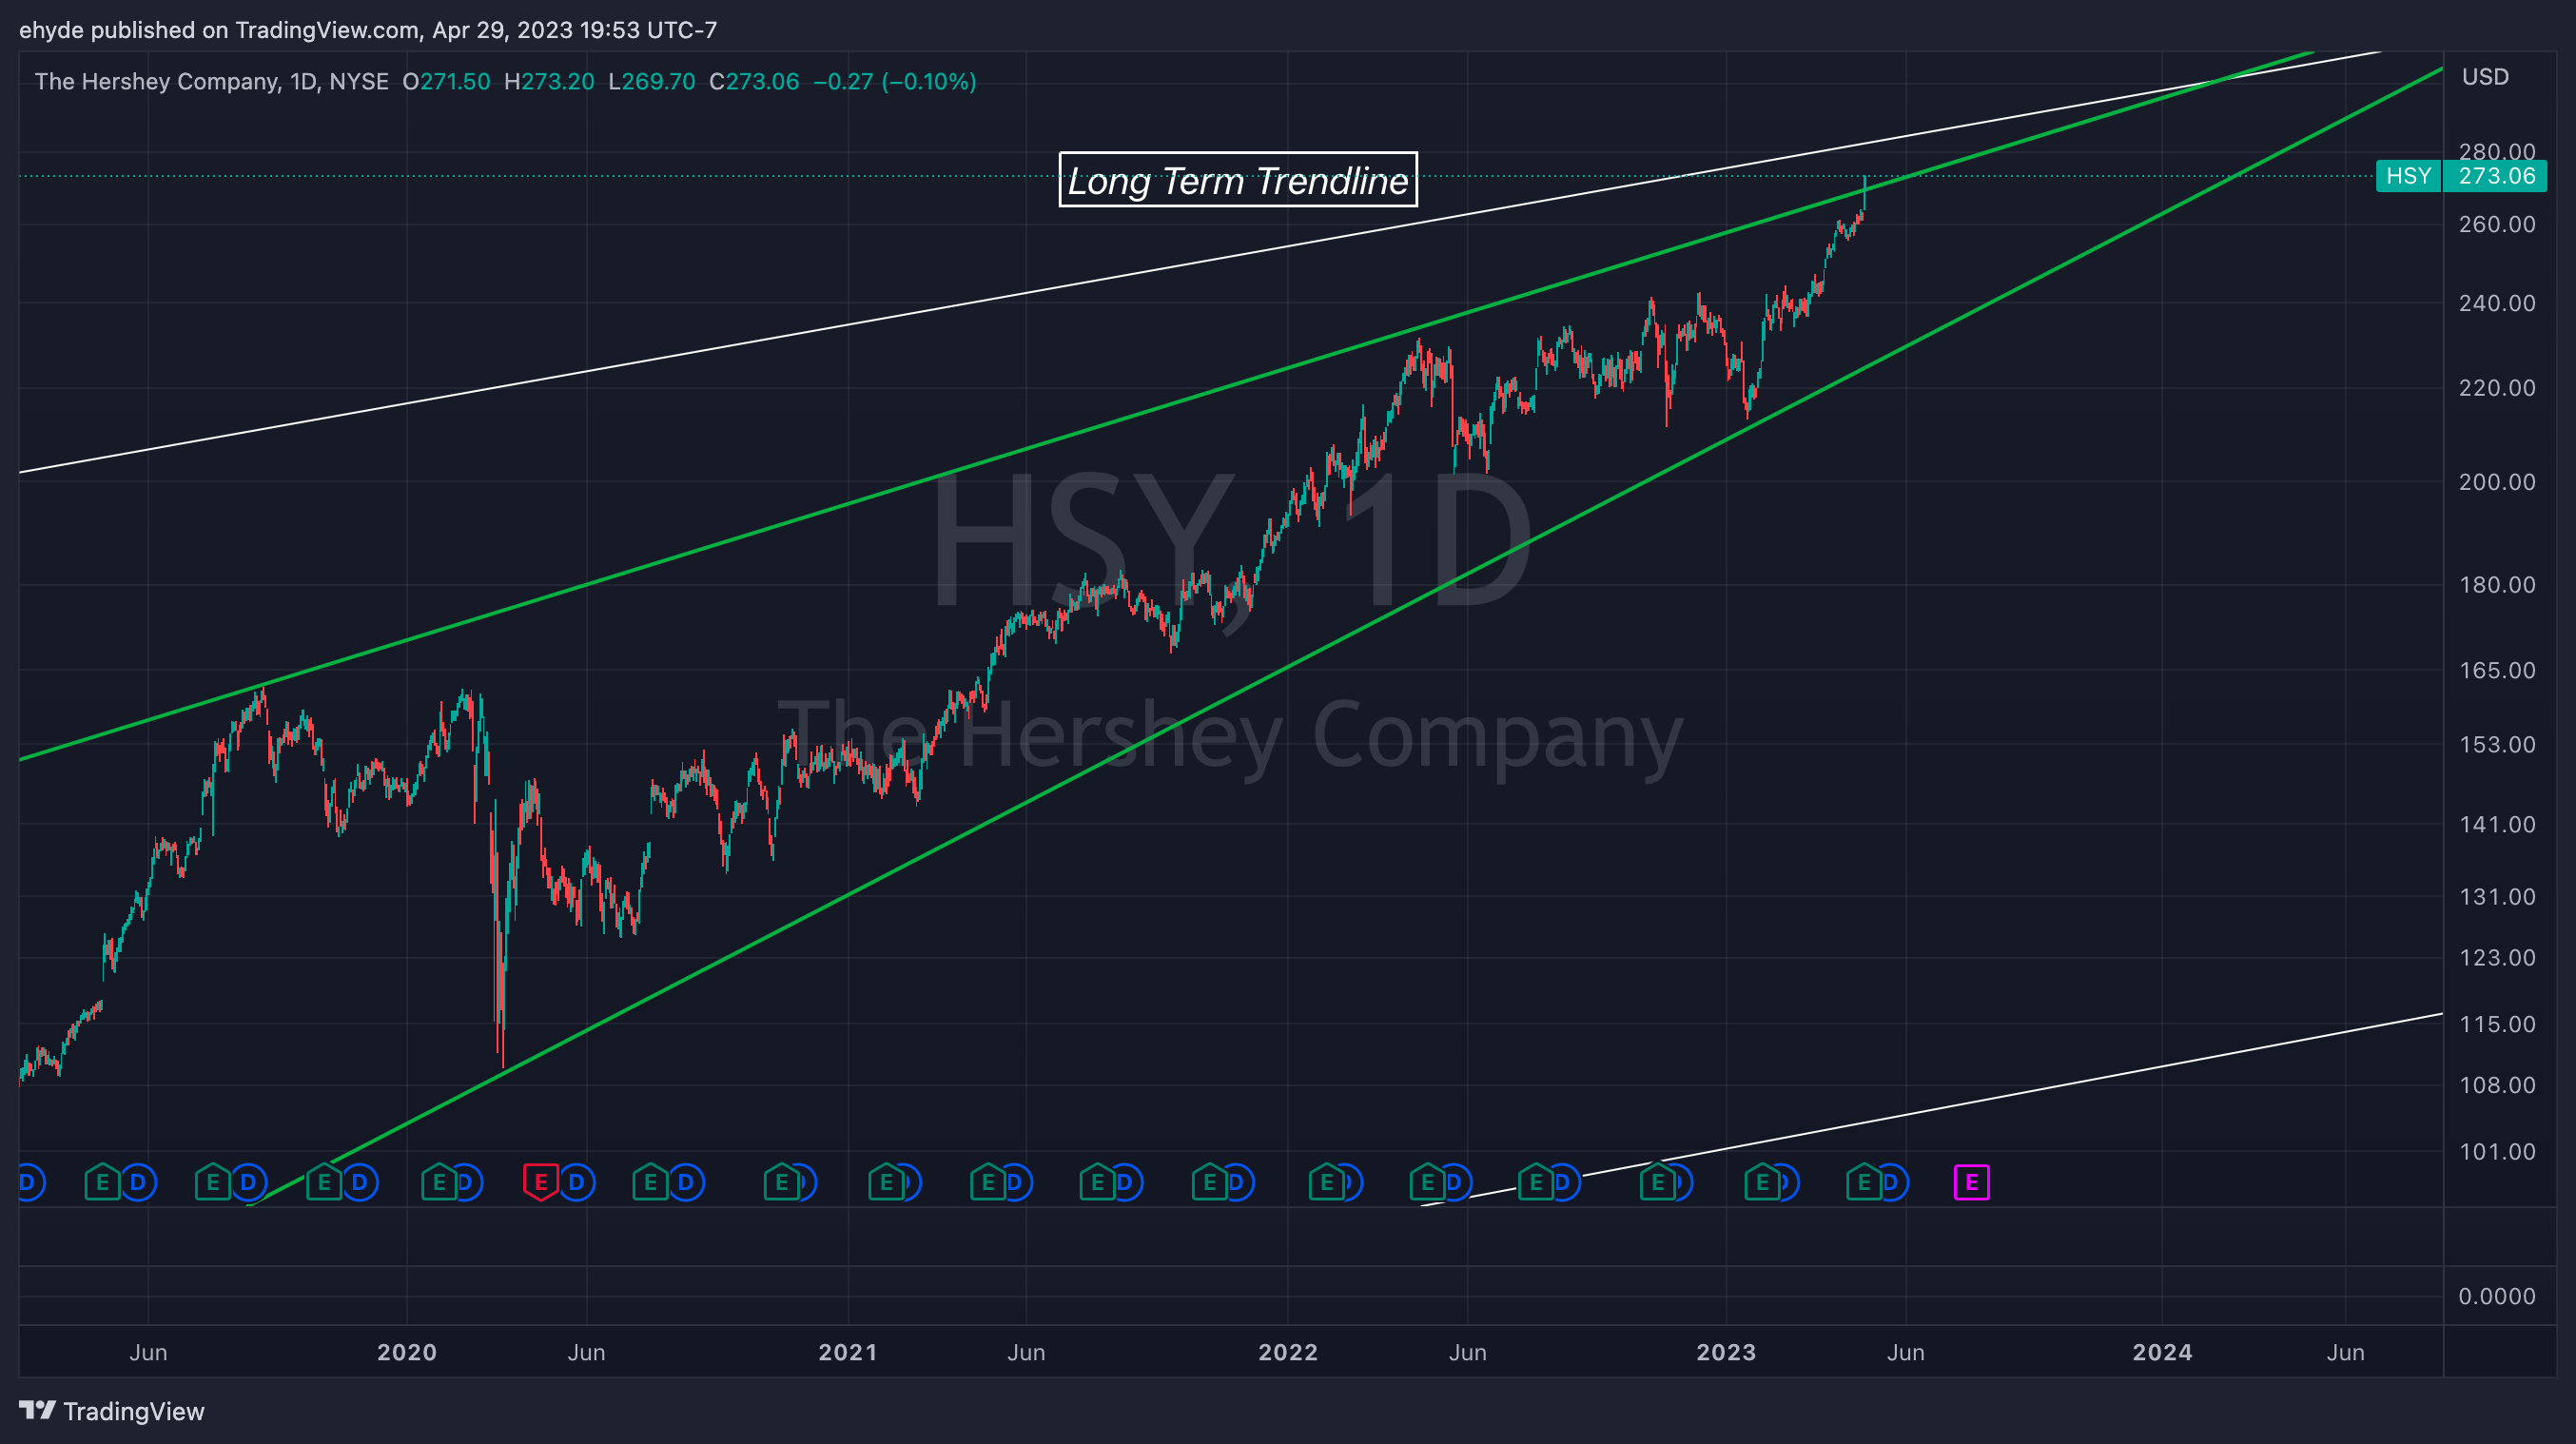Click the 141.00 price scale label
This screenshot has height=1444, width=2576.
point(2497,825)
